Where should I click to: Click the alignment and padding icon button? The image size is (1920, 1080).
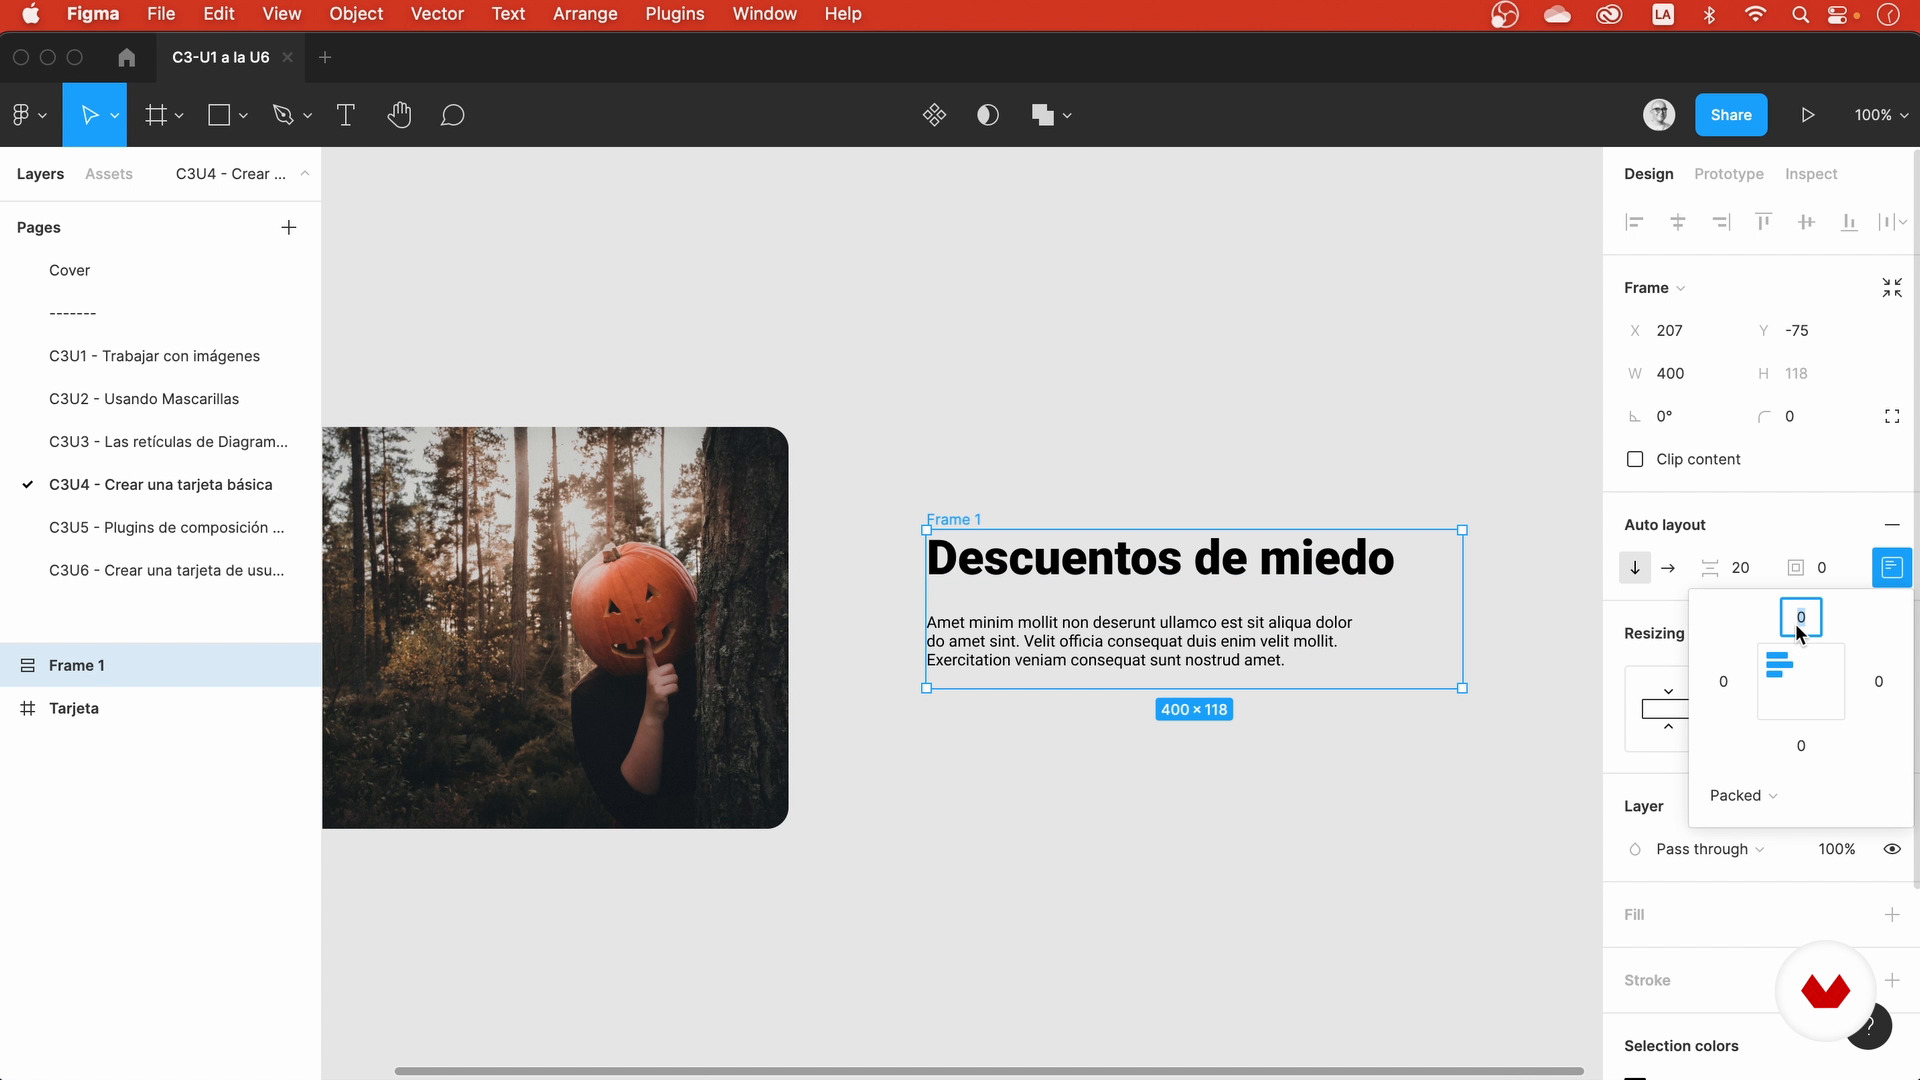click(x=1892, y=568)
